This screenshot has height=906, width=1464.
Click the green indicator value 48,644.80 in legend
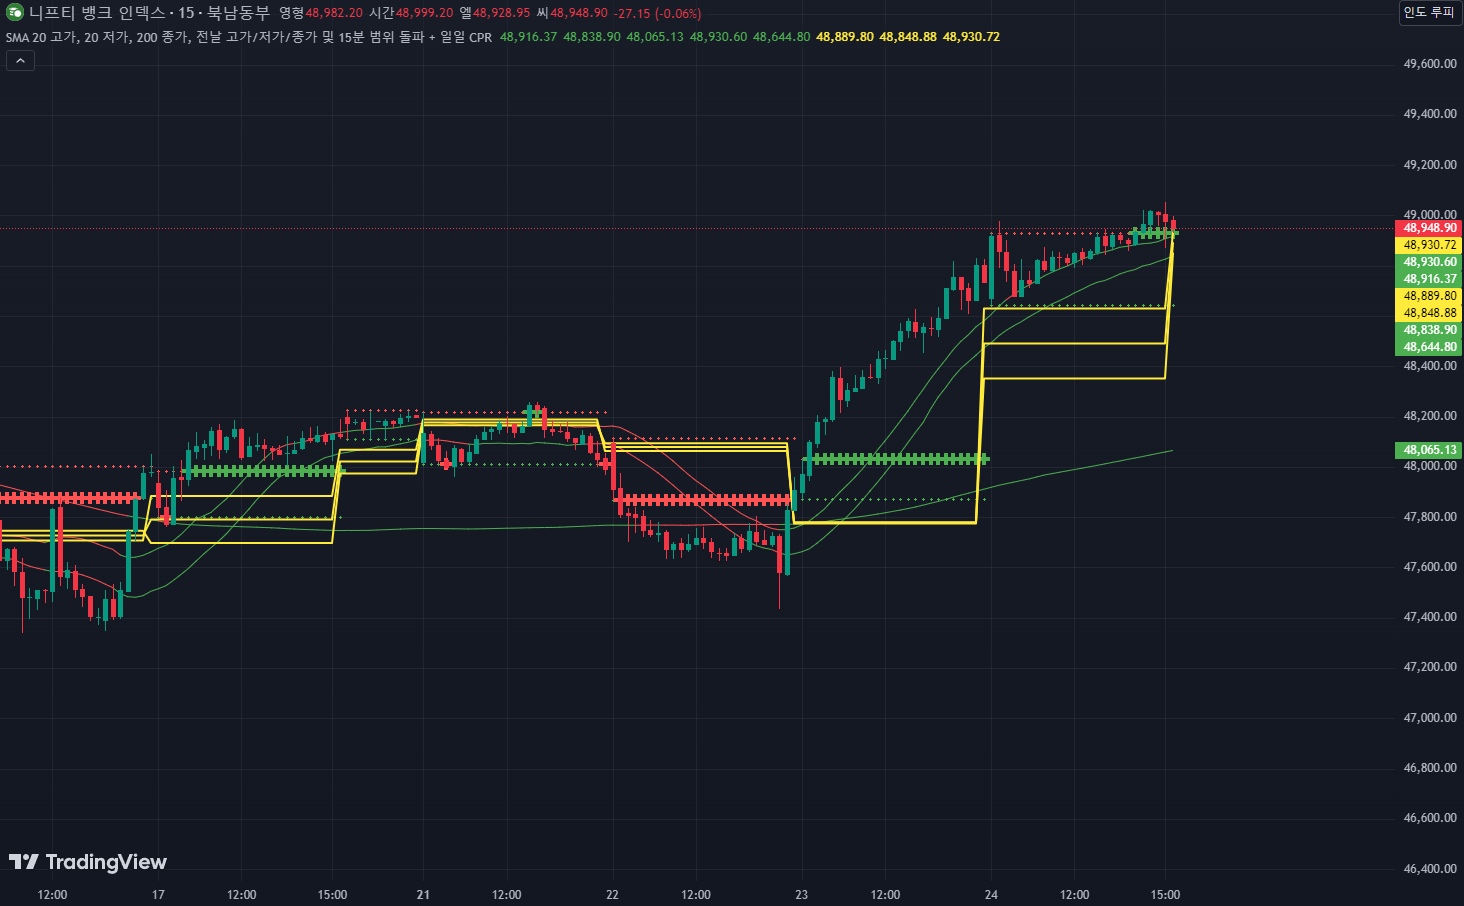pos(781,37)
